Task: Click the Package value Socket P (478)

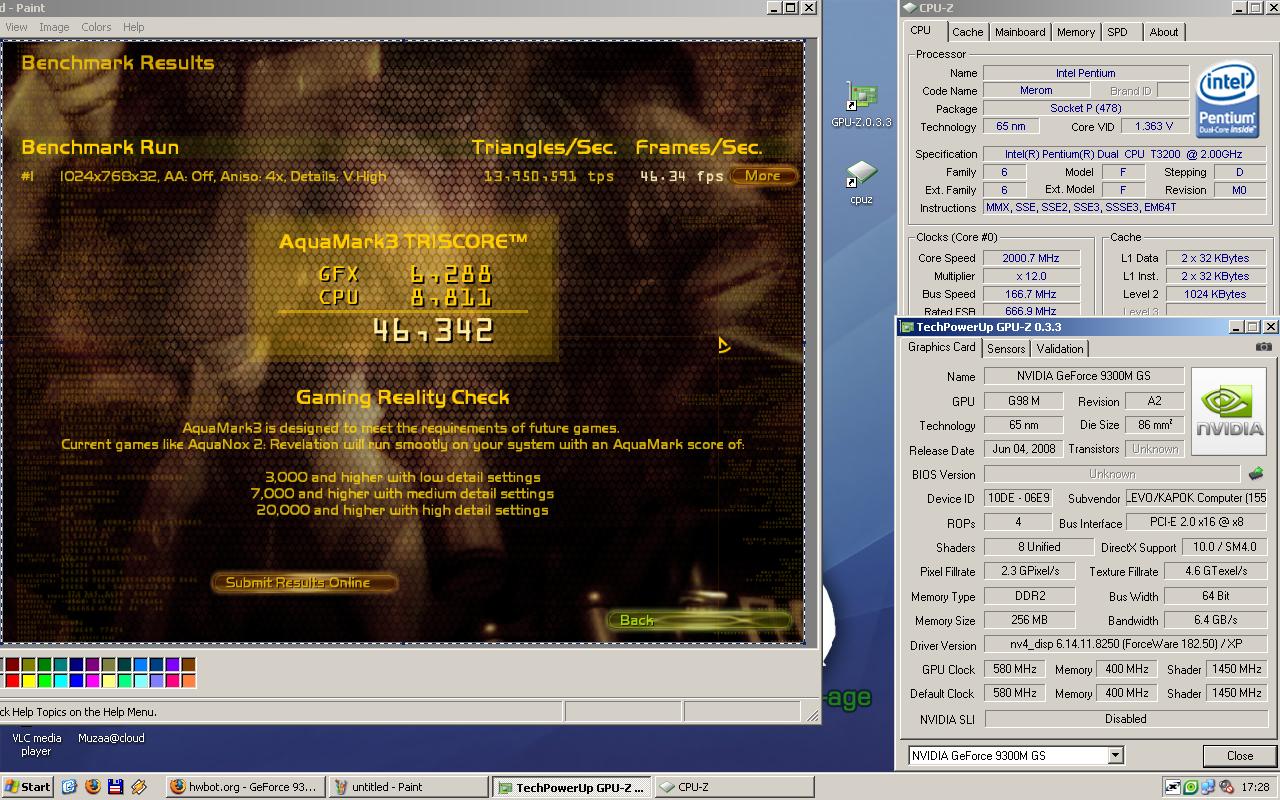Action: pyautogui.click(x=1085, y=109)
